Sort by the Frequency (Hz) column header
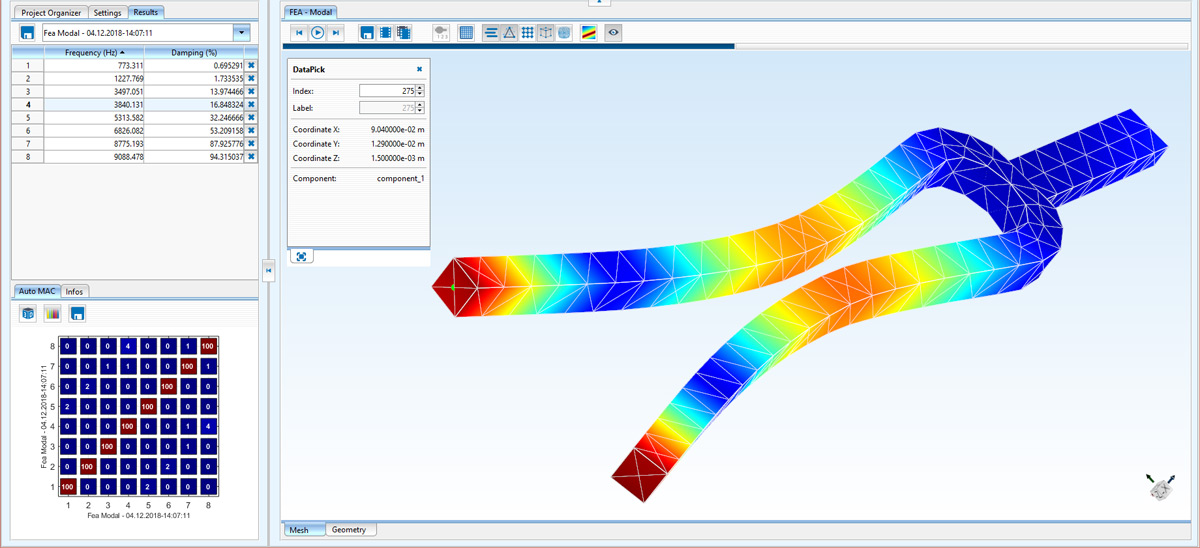Screen dimensions: 1200x548 [94, 52]
